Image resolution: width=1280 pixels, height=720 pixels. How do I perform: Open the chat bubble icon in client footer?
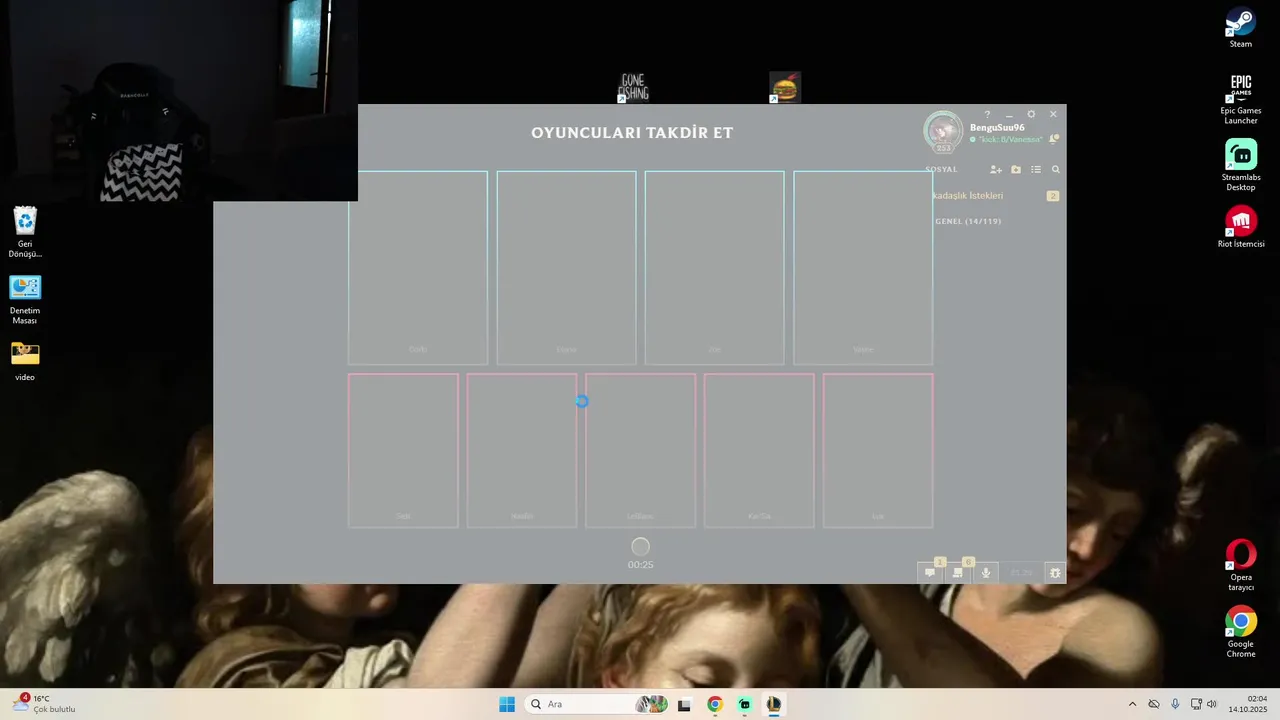click(x=930, y=573)
